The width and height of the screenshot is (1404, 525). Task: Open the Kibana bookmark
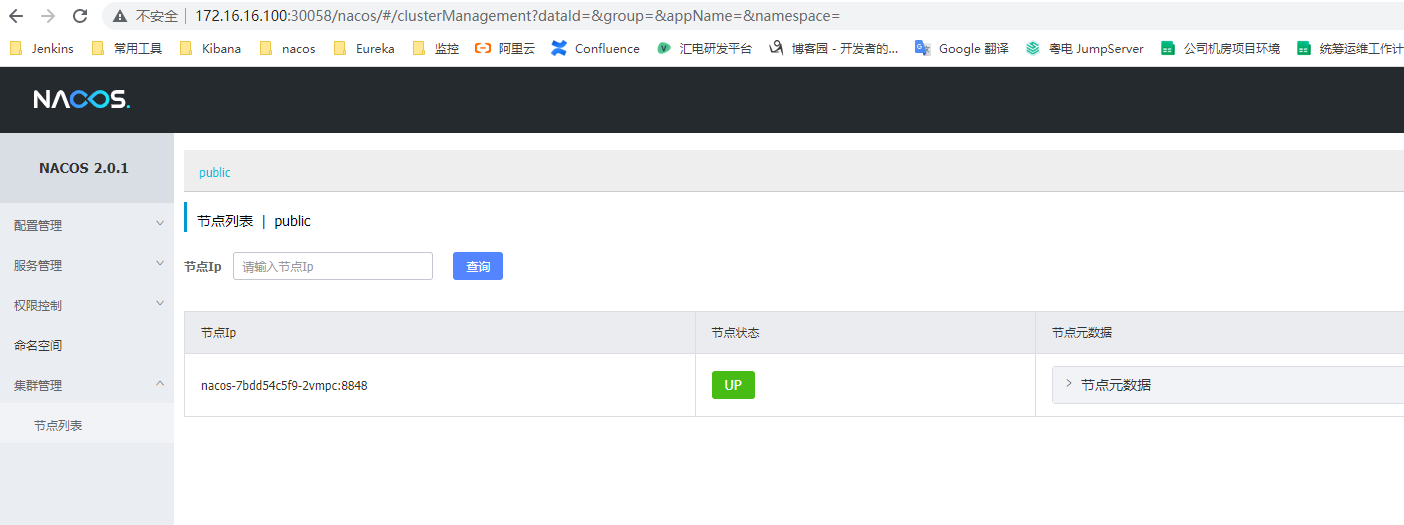pyautogui.click(x=210, y=48)
